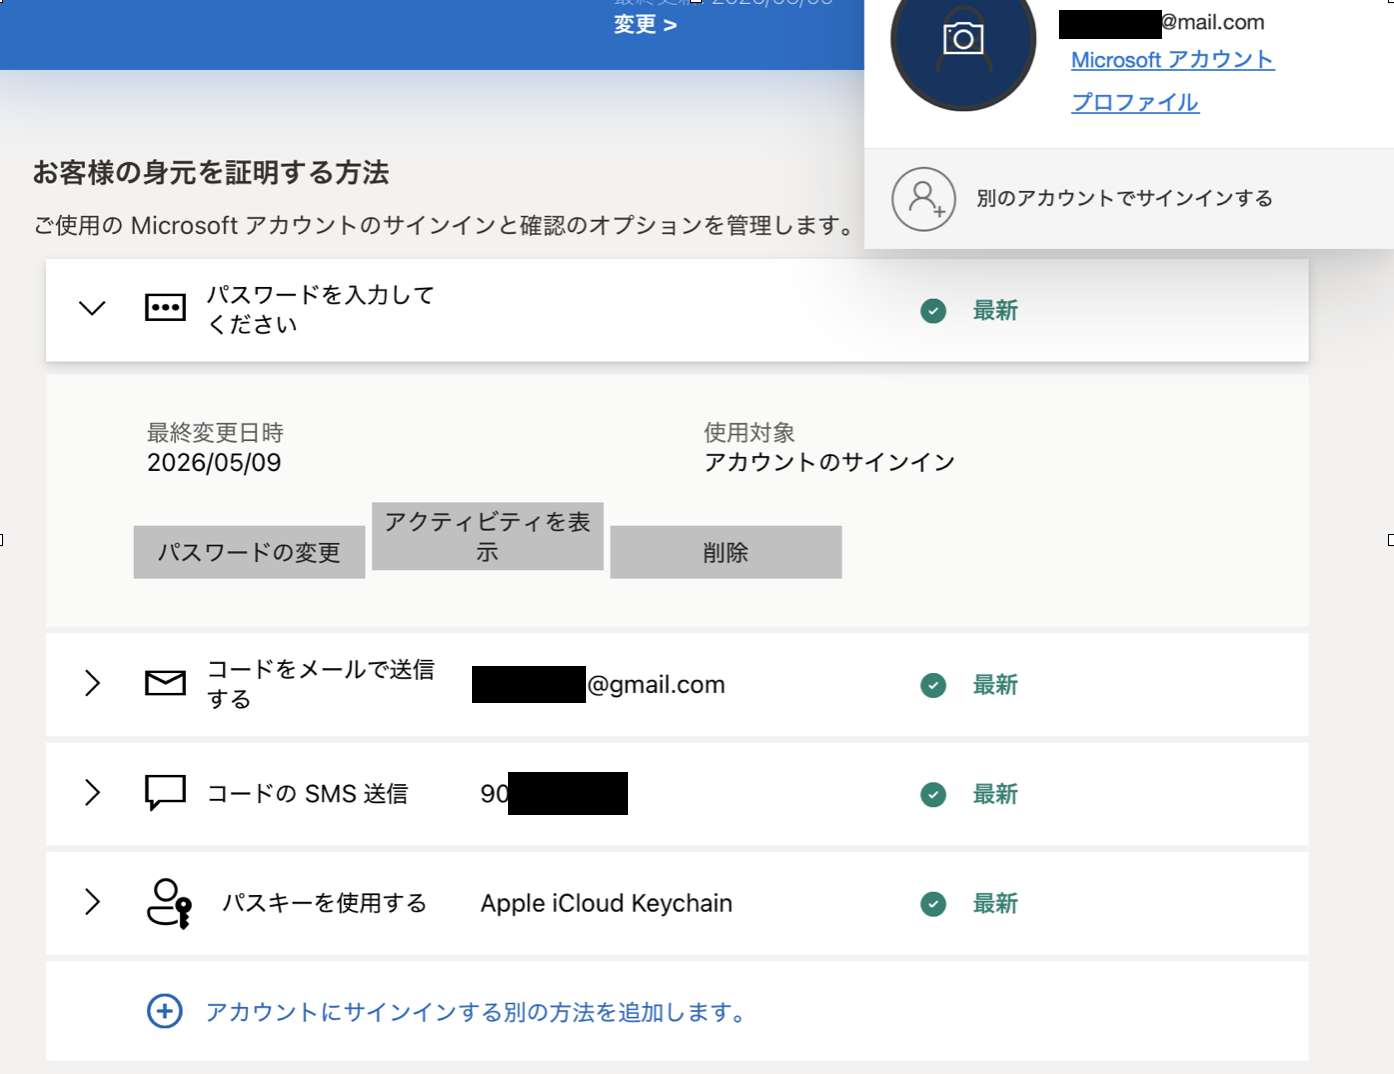Select 別のアカウントでサインインする option
The image size is (1394, 1074).
[1124, 198]
